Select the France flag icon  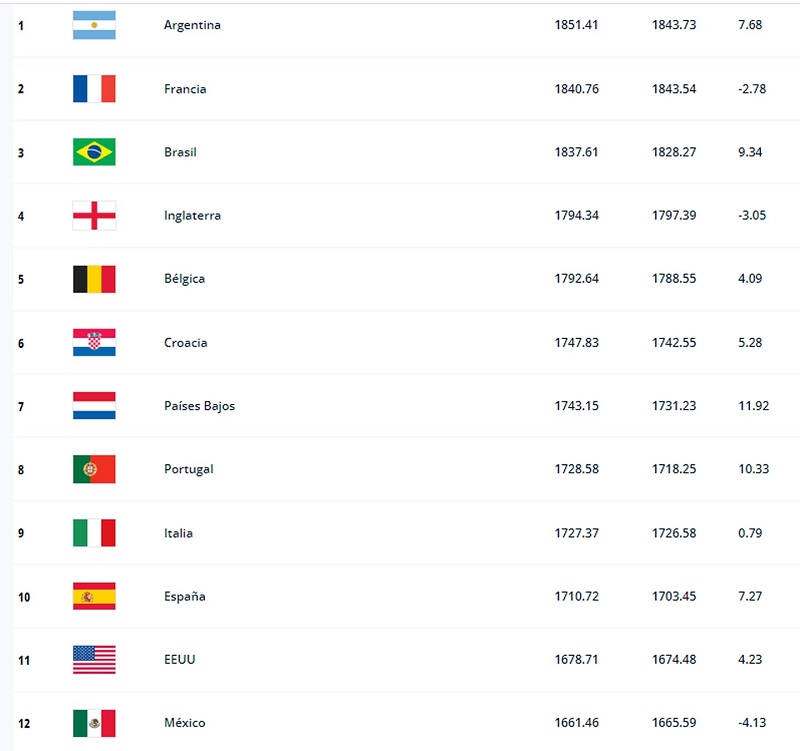pos(94,89)
